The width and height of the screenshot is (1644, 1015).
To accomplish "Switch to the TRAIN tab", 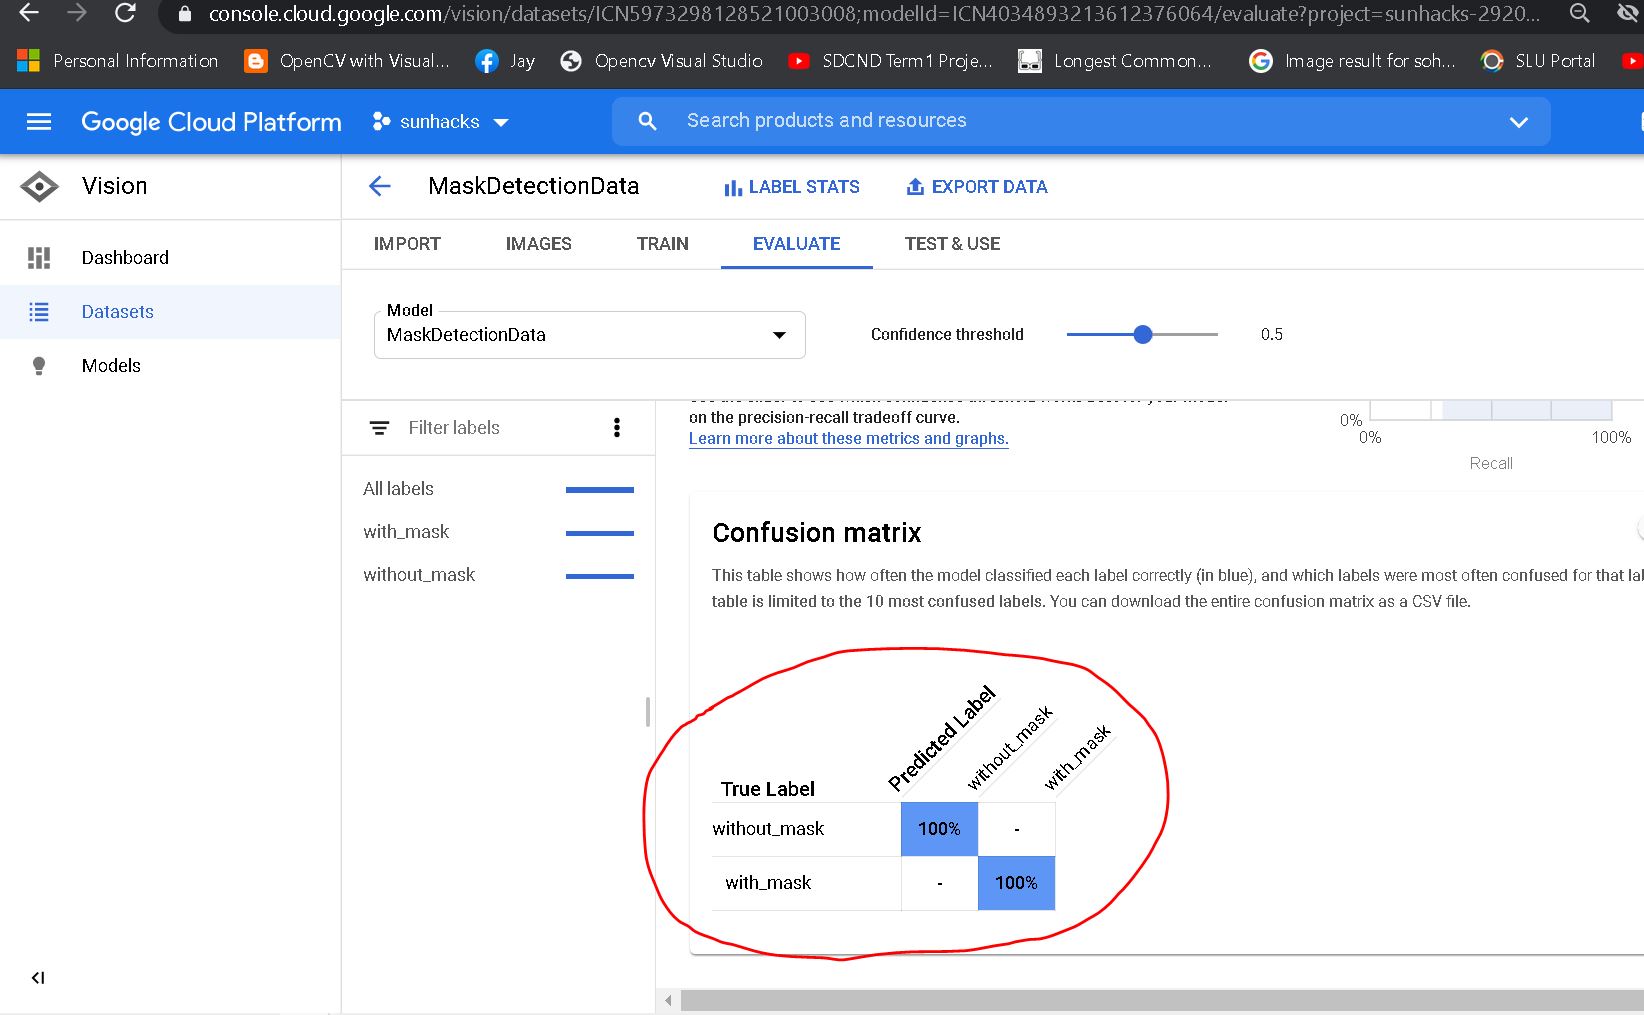I will 663,244.
